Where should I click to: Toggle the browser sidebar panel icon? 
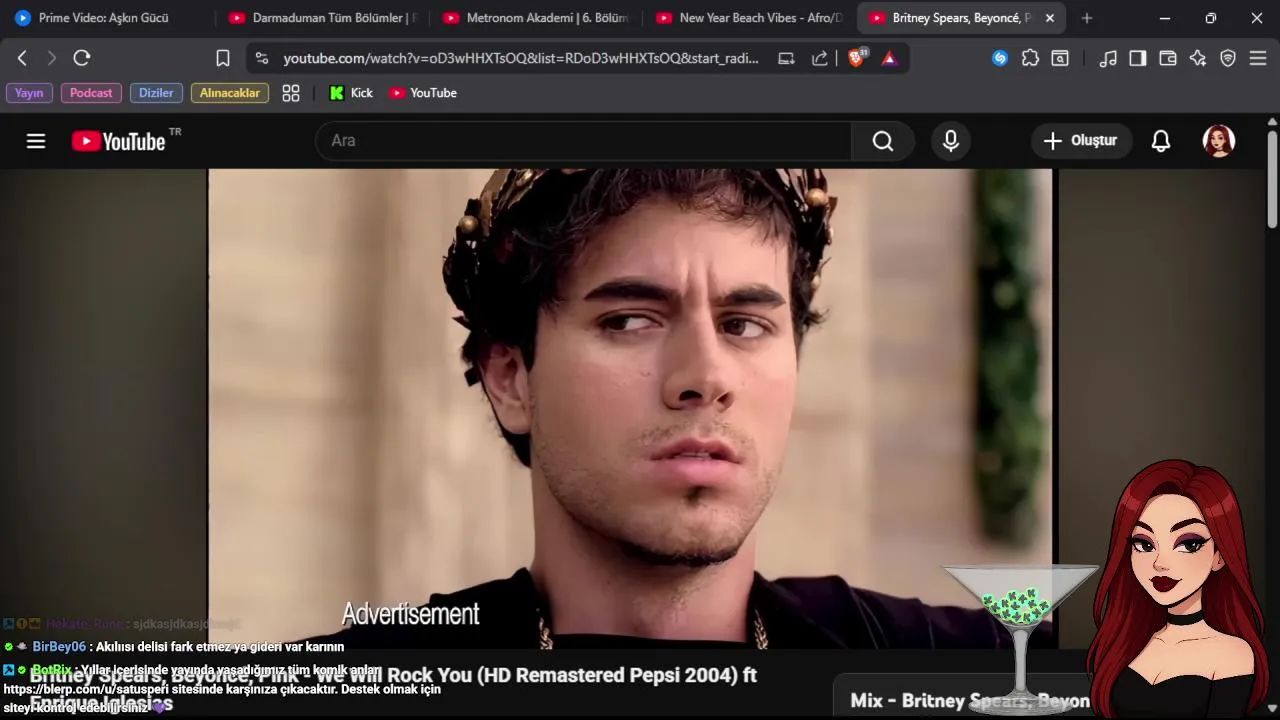coord(1138,58)
